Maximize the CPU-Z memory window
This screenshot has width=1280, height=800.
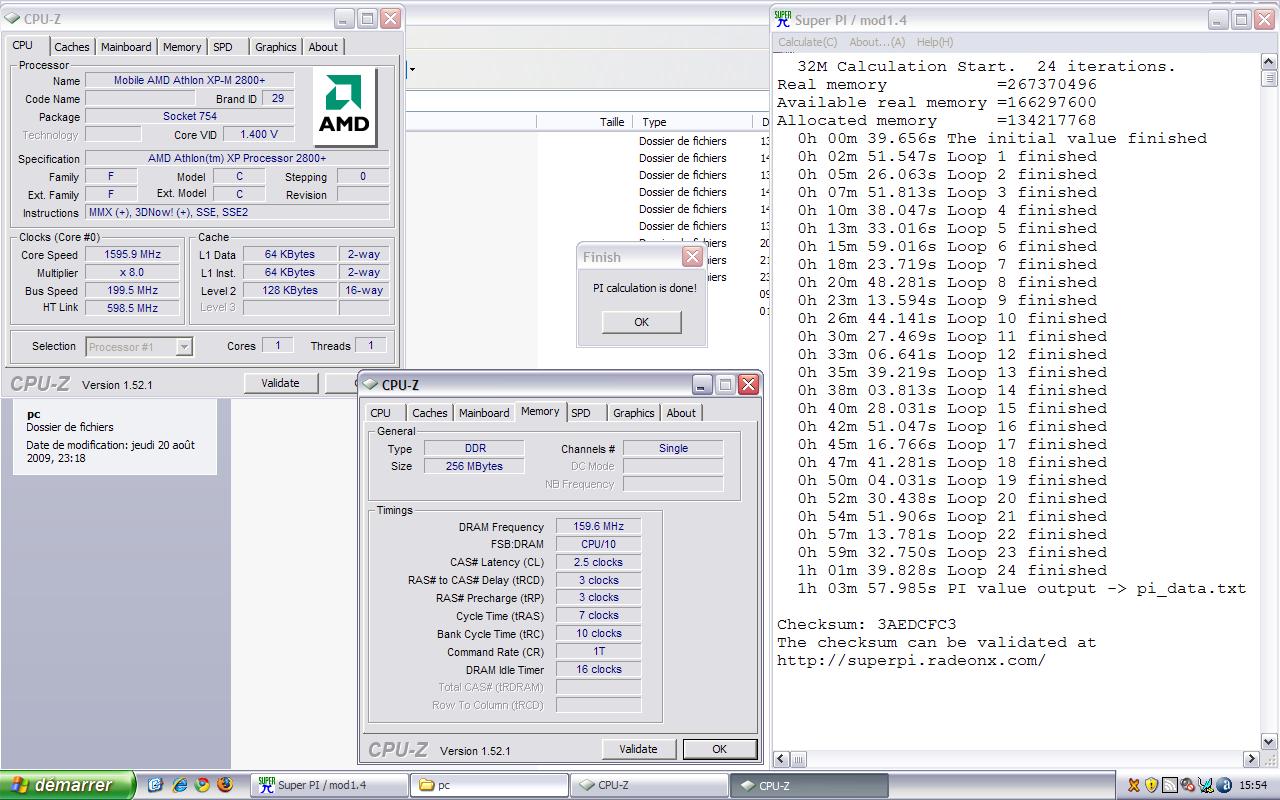click(x=725, y=384)
